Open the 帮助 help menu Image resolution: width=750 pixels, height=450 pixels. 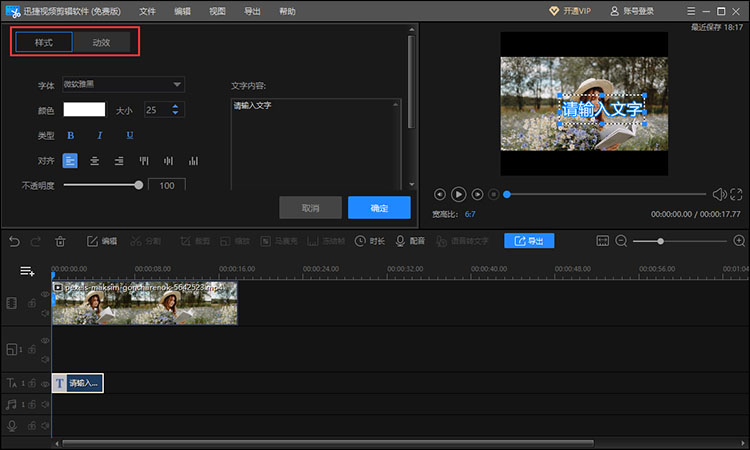287,11
